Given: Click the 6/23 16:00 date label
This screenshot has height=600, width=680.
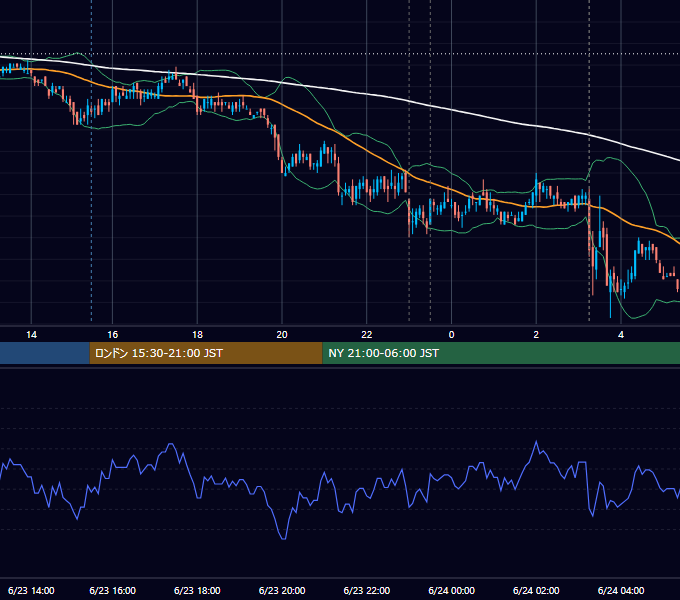Looking at the screenshot, I should point(112,590).
